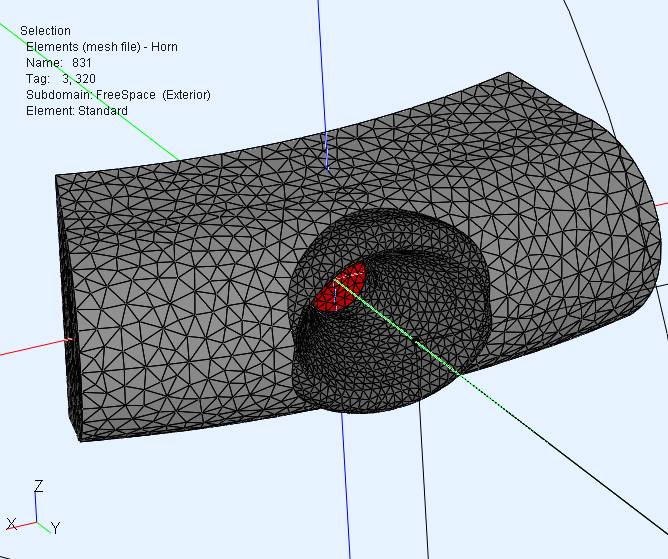Click the 'Tag: 3, 320' line

click(x=60, y=78)
